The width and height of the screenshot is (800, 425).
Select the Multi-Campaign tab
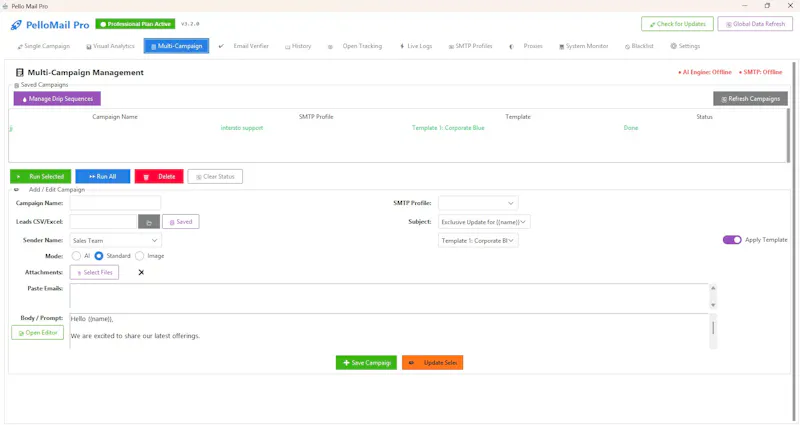tap(176, 46)
